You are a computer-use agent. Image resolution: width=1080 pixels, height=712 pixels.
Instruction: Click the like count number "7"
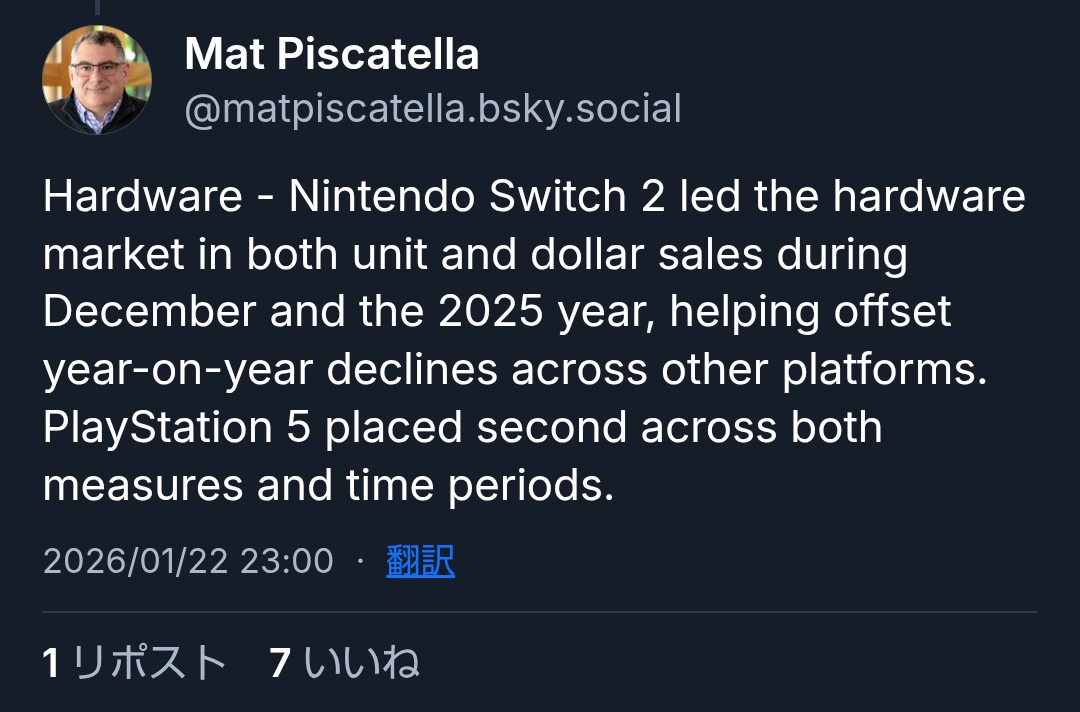[x=280, y=663]
